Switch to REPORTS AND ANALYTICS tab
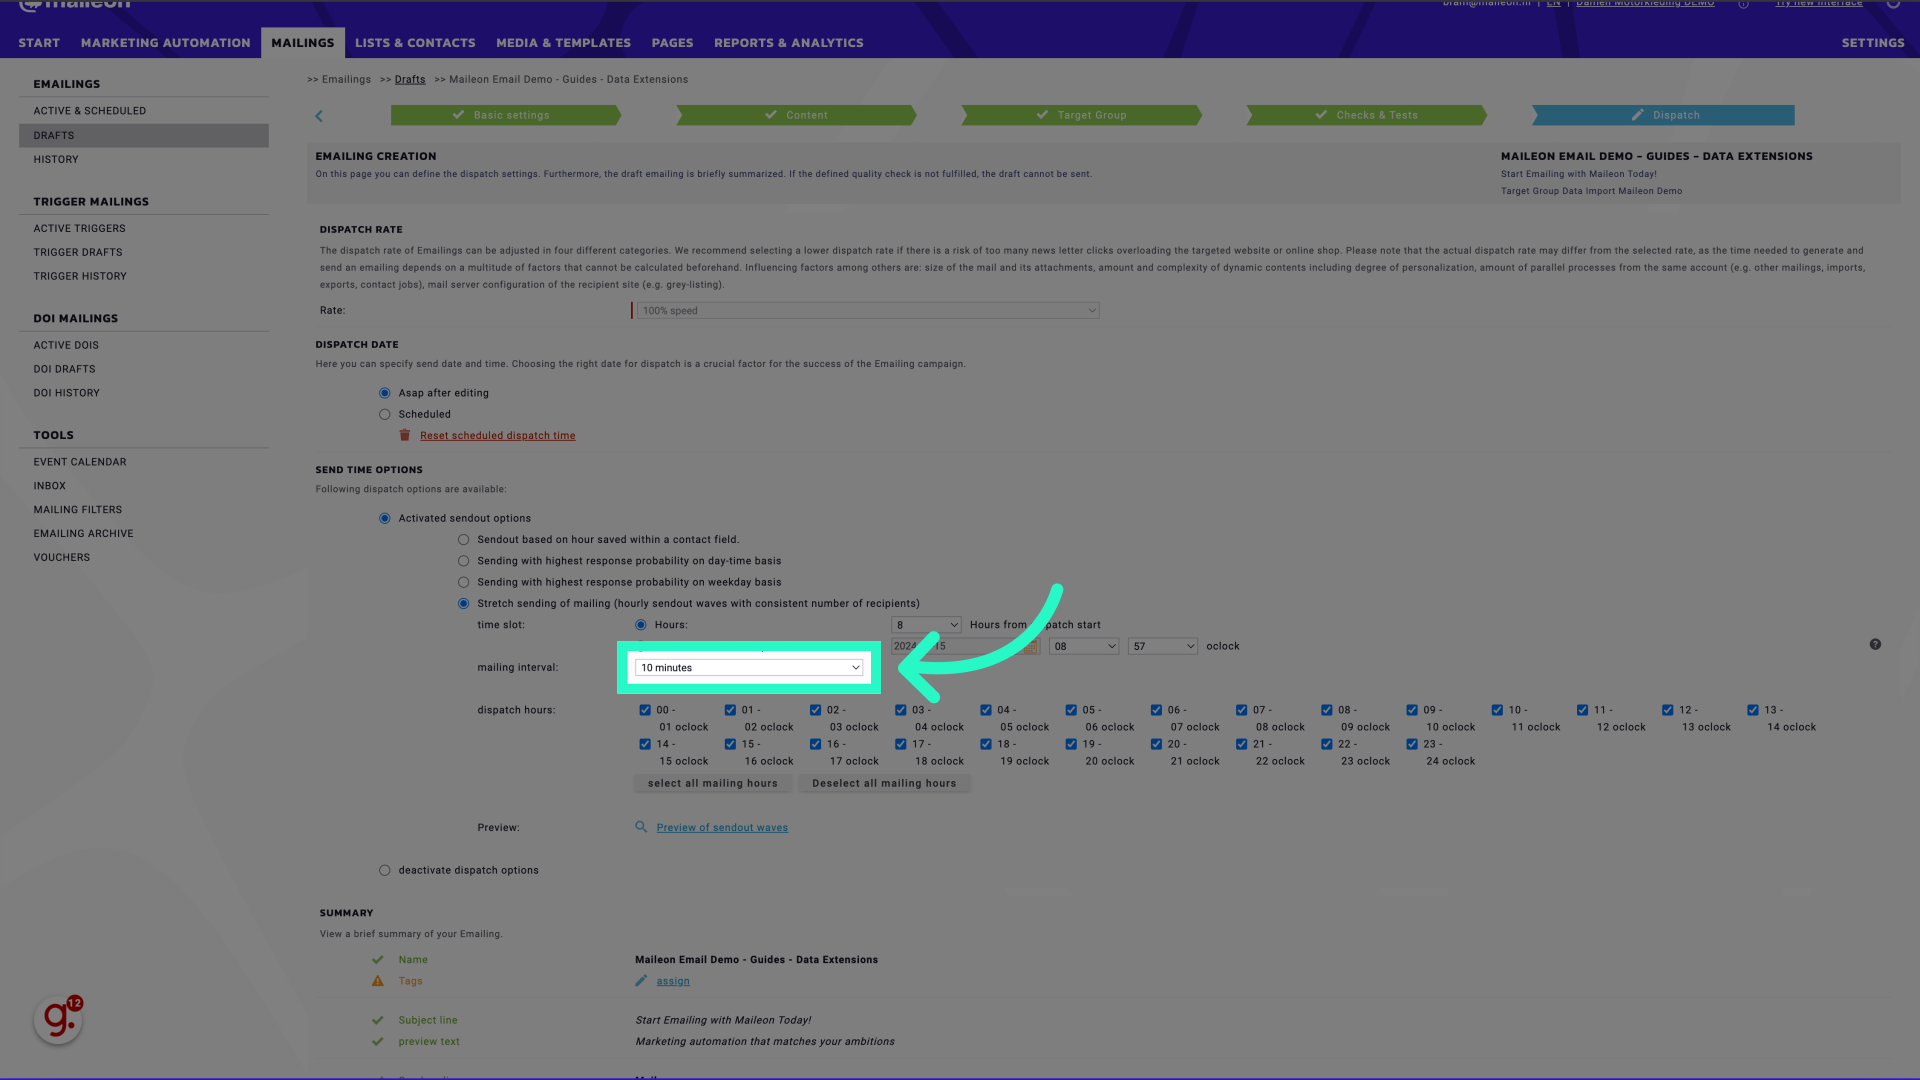The image size is (1920, 1080). click(x=789, y=42)
